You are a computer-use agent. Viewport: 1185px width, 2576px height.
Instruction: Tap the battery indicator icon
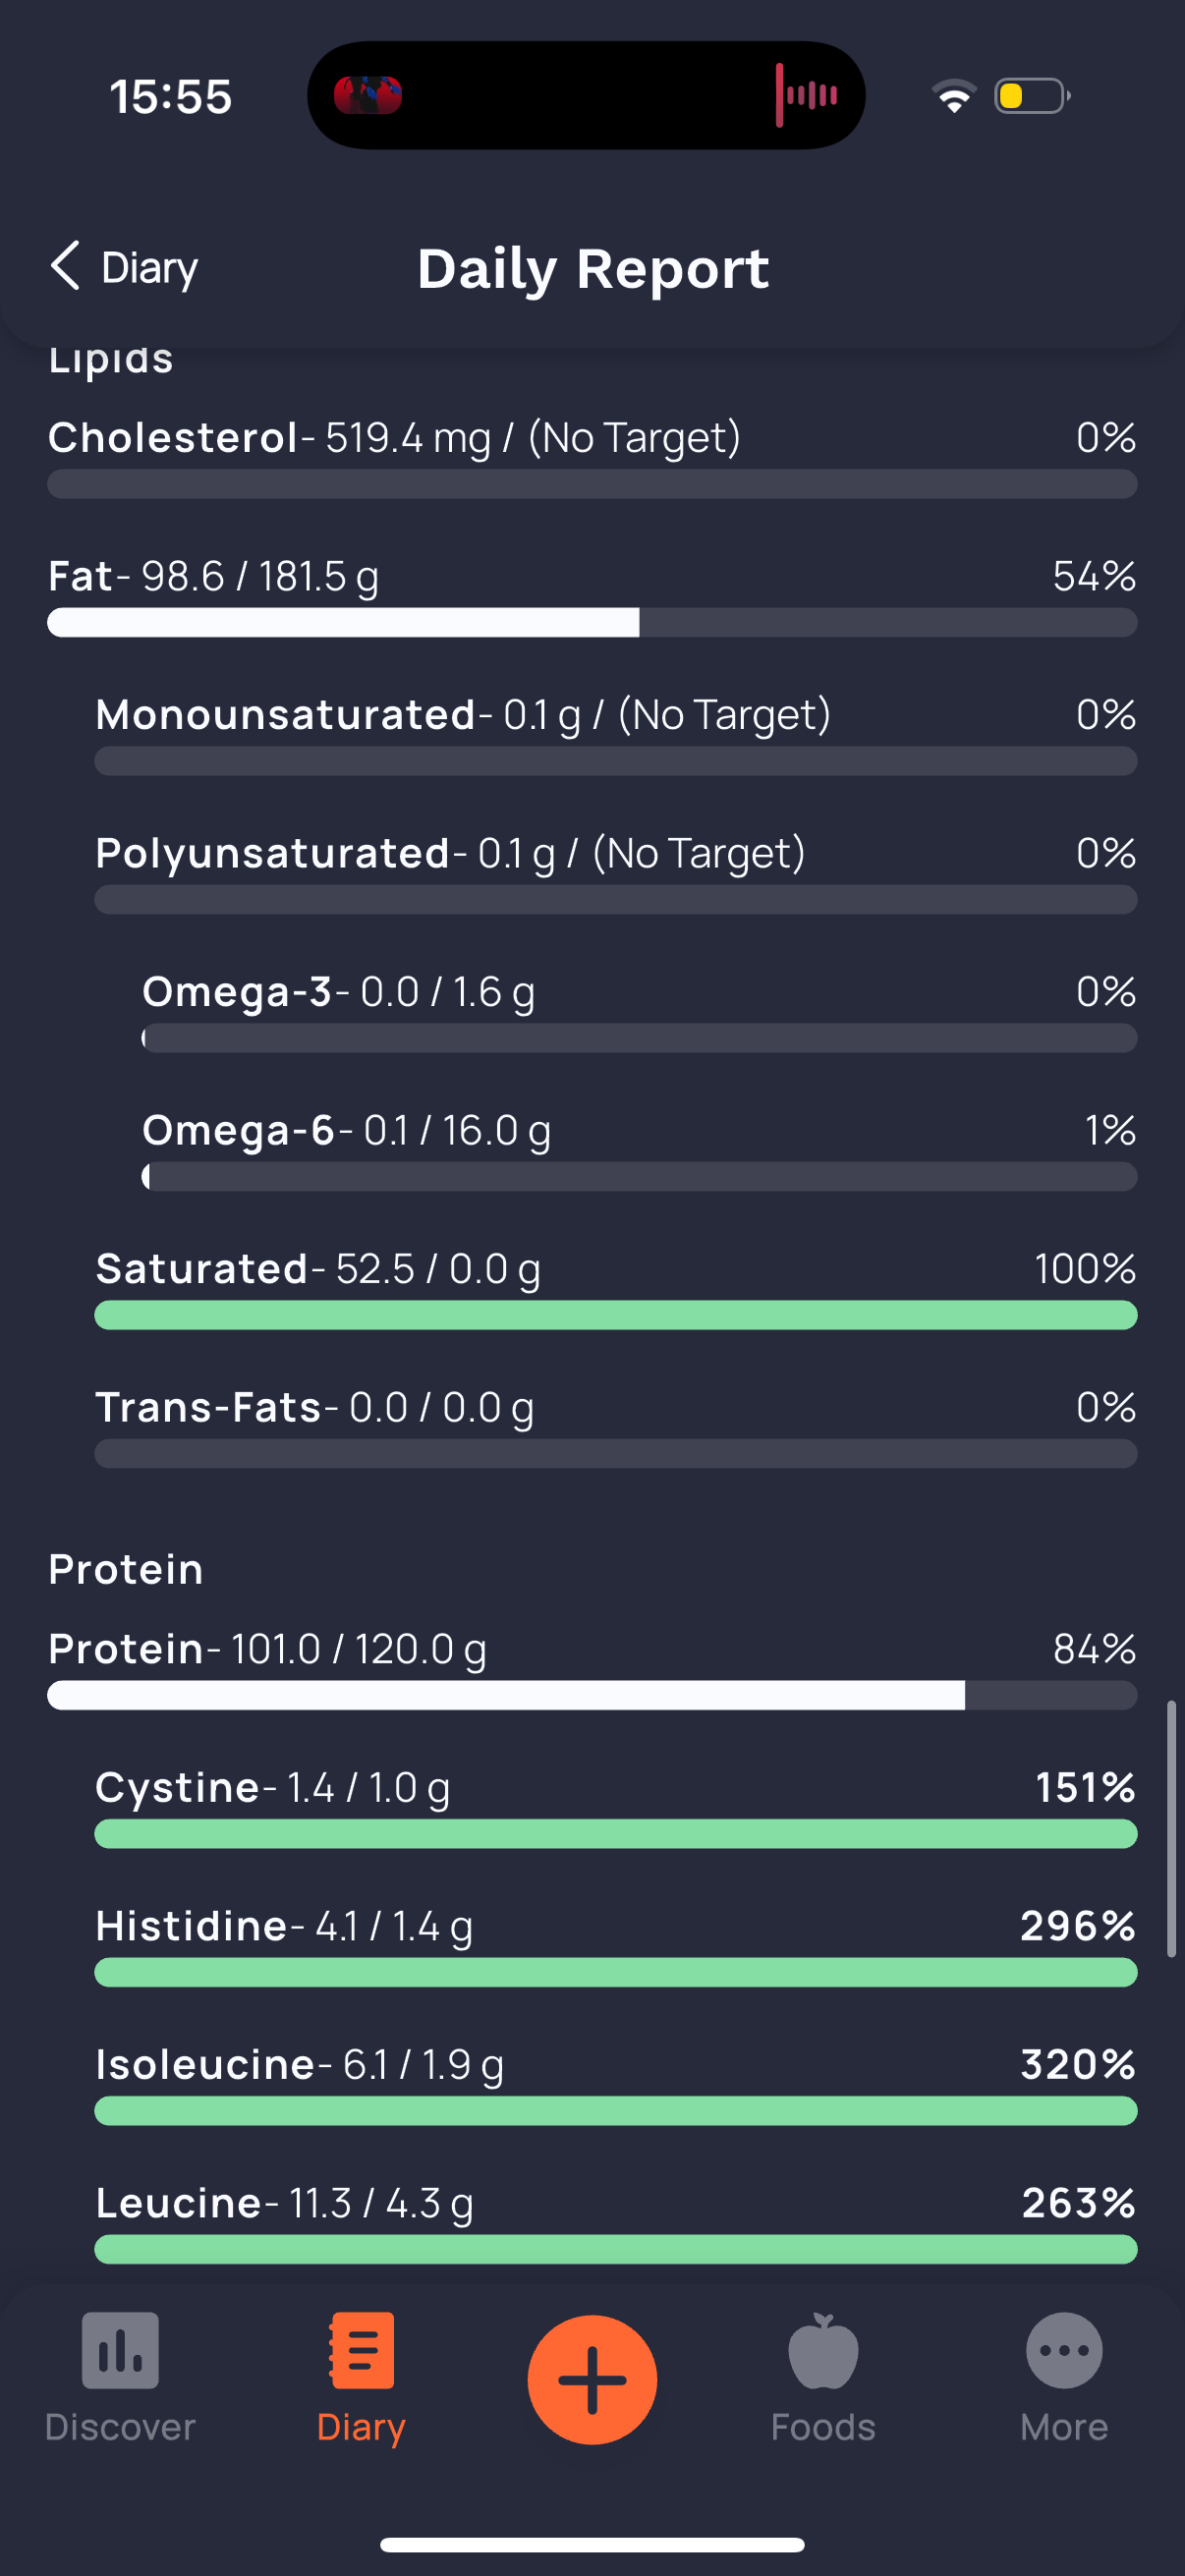(1030, 96)
